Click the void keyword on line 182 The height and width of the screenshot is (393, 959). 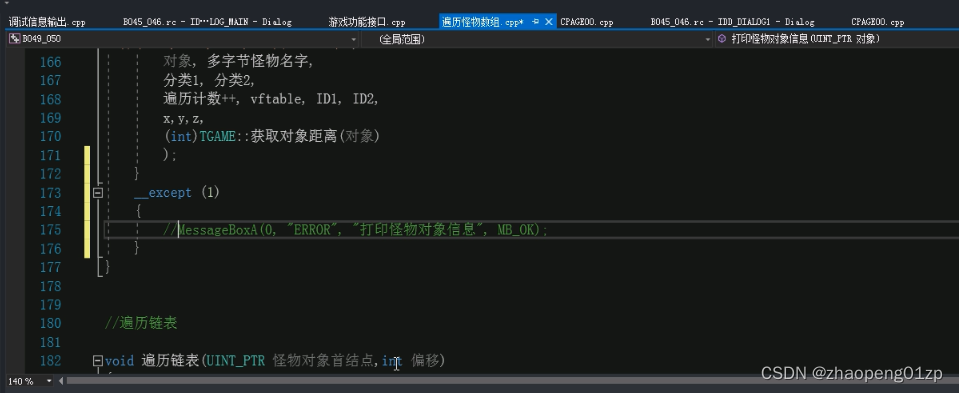[119, 361]
